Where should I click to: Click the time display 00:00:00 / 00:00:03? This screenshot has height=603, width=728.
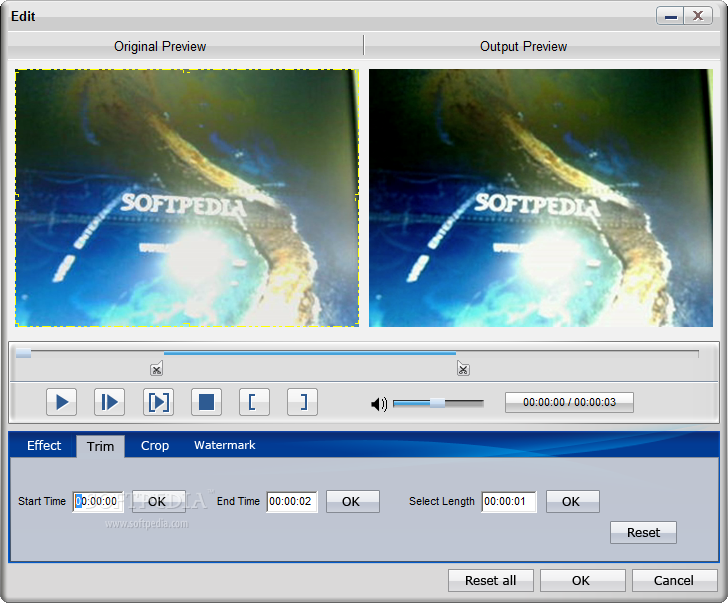tap(569, 402)
